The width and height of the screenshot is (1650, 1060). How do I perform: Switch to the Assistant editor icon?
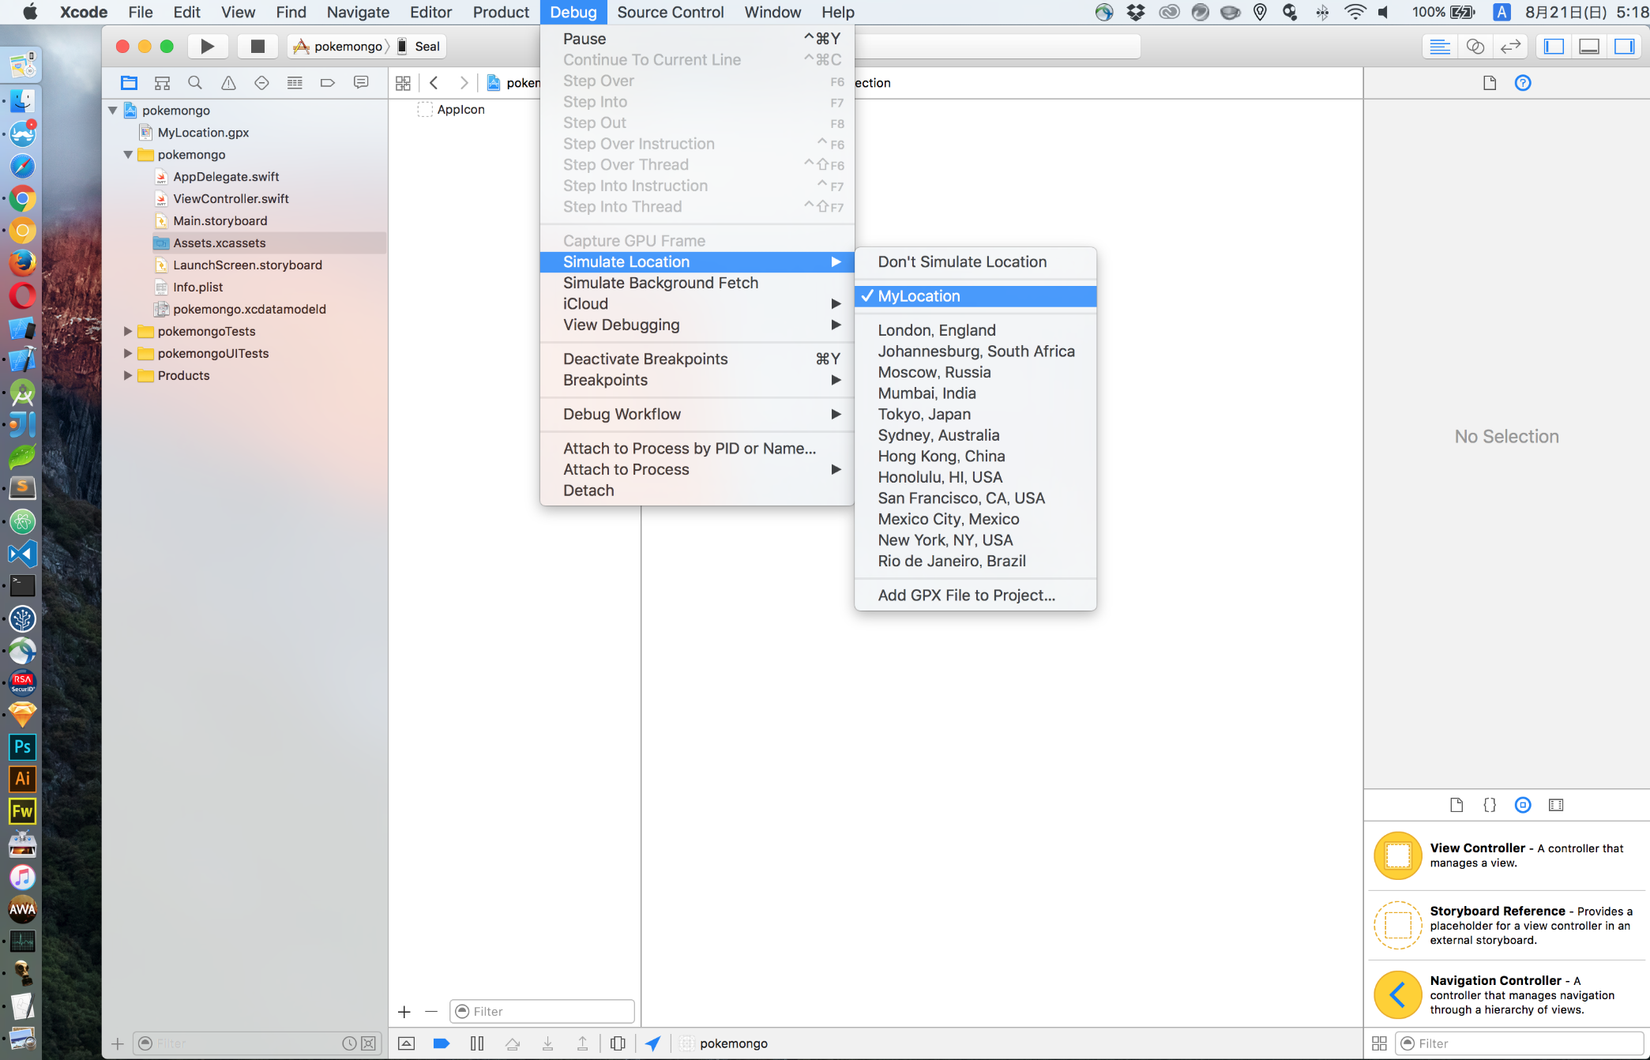pos(1475,46)
